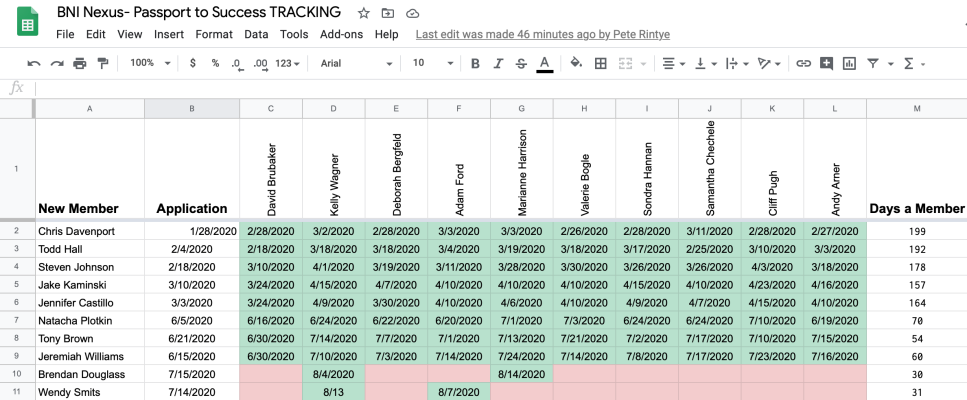Redo the last action
This screenshot has width=967, height=400.
pos(57,63)
